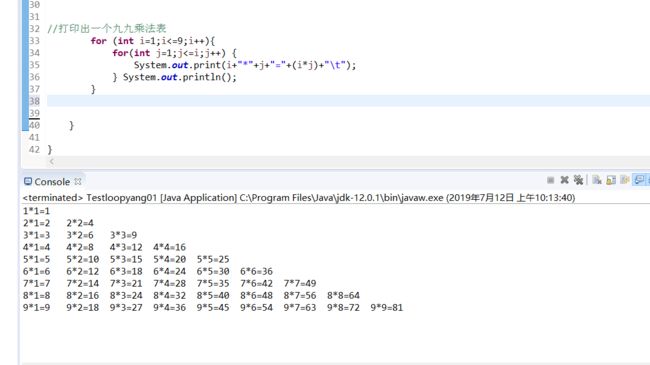The image size is (650, 365).
Task: Click the highlighted empty line 38 in the editor
Action: pos(348,101)
